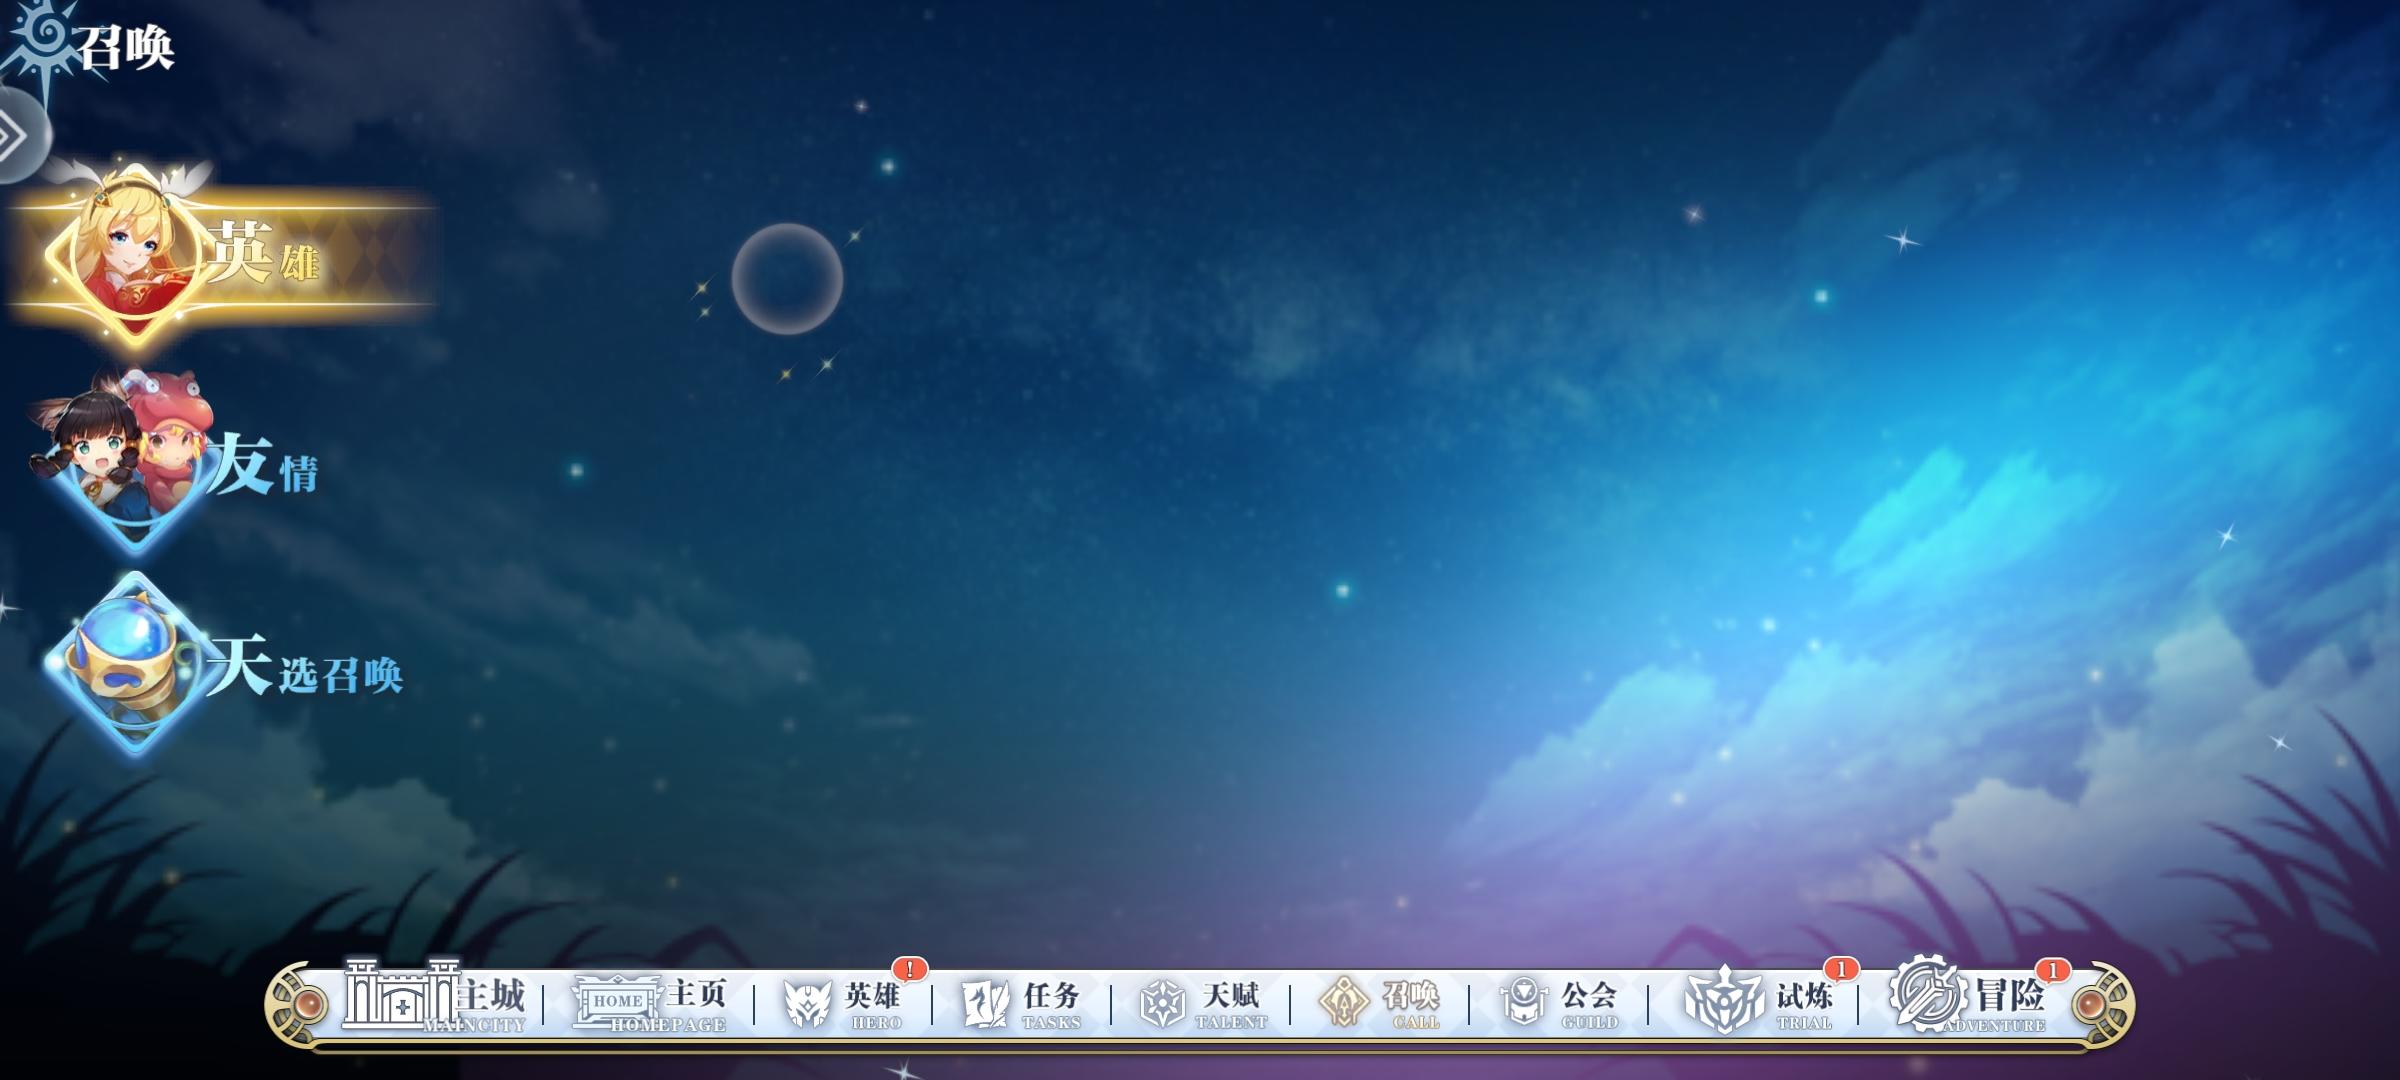
Task: Open the Guild shield icon
Action: (x=1522, y=1002)
